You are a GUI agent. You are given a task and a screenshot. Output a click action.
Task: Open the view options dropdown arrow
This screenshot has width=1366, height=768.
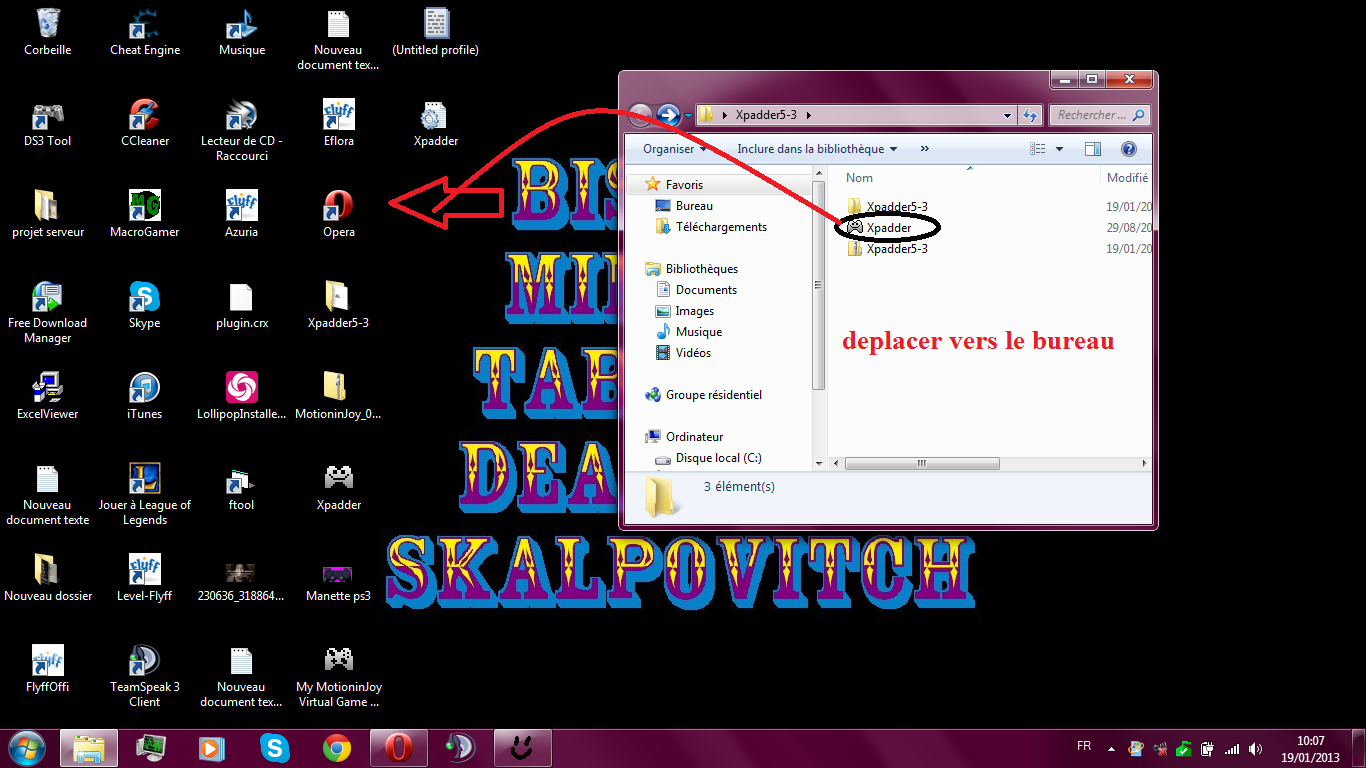click(1061, 149)
